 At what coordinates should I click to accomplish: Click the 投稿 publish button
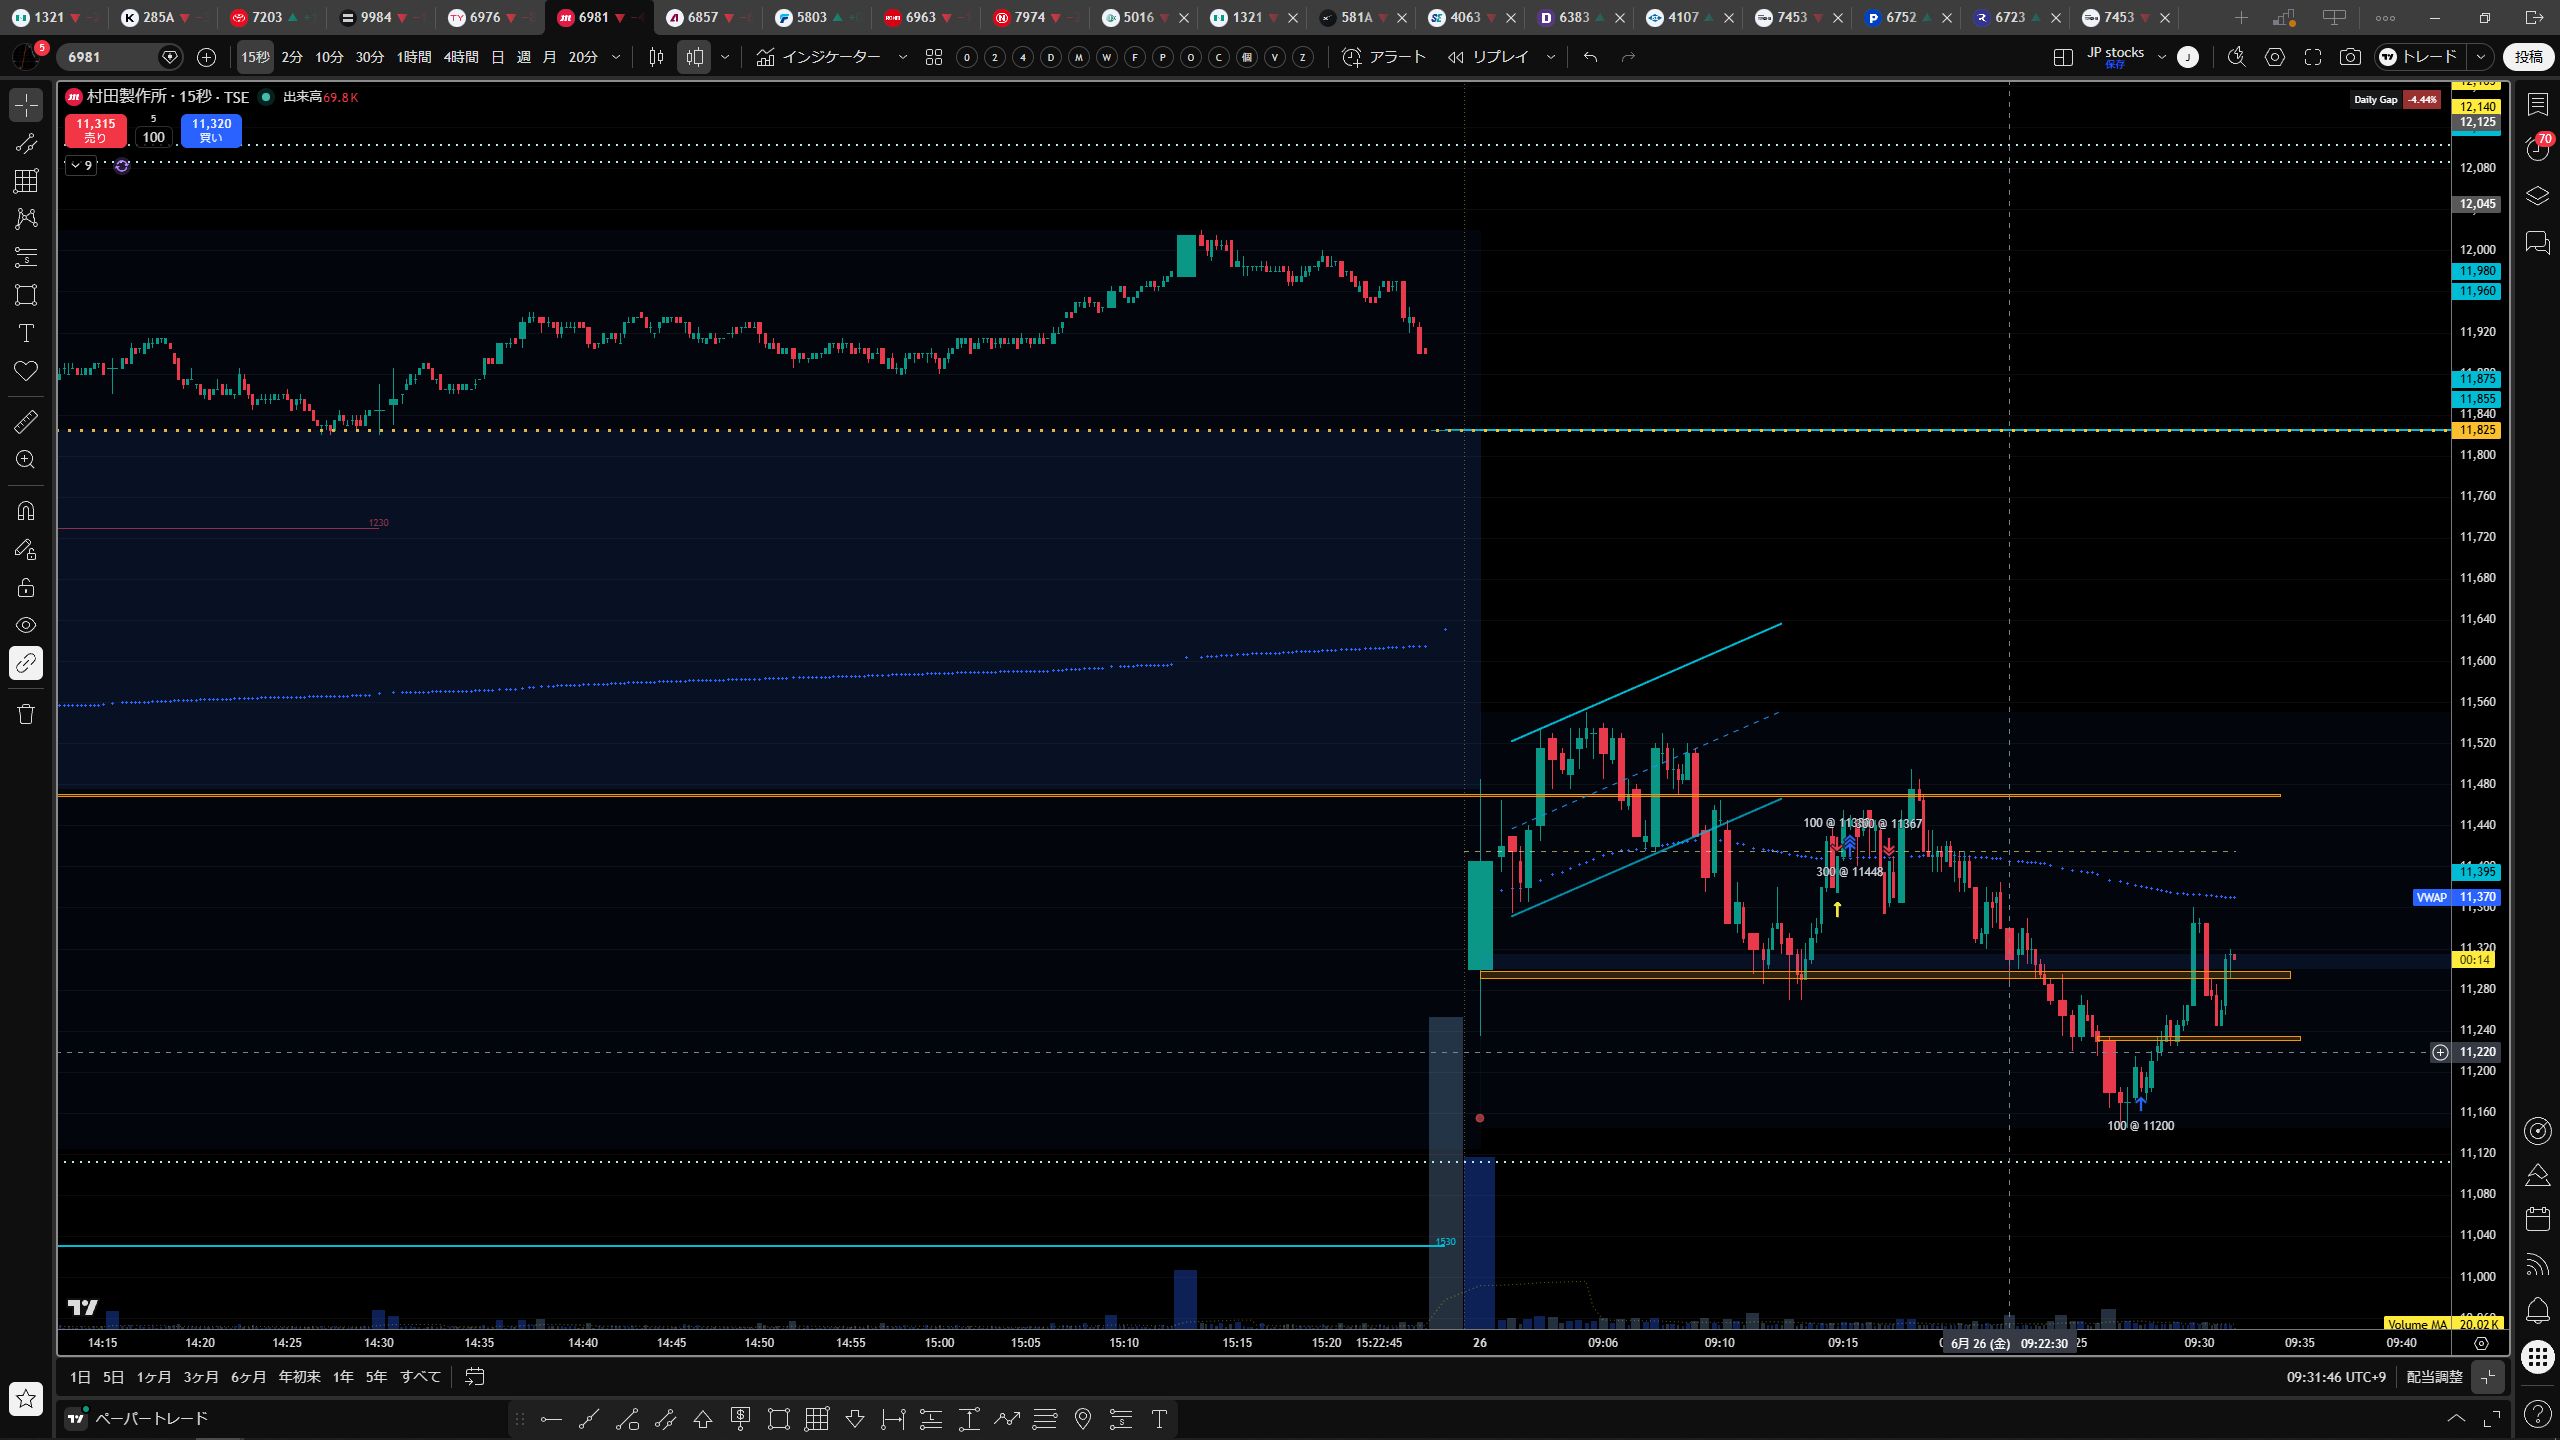click(x=2528, y=57)
